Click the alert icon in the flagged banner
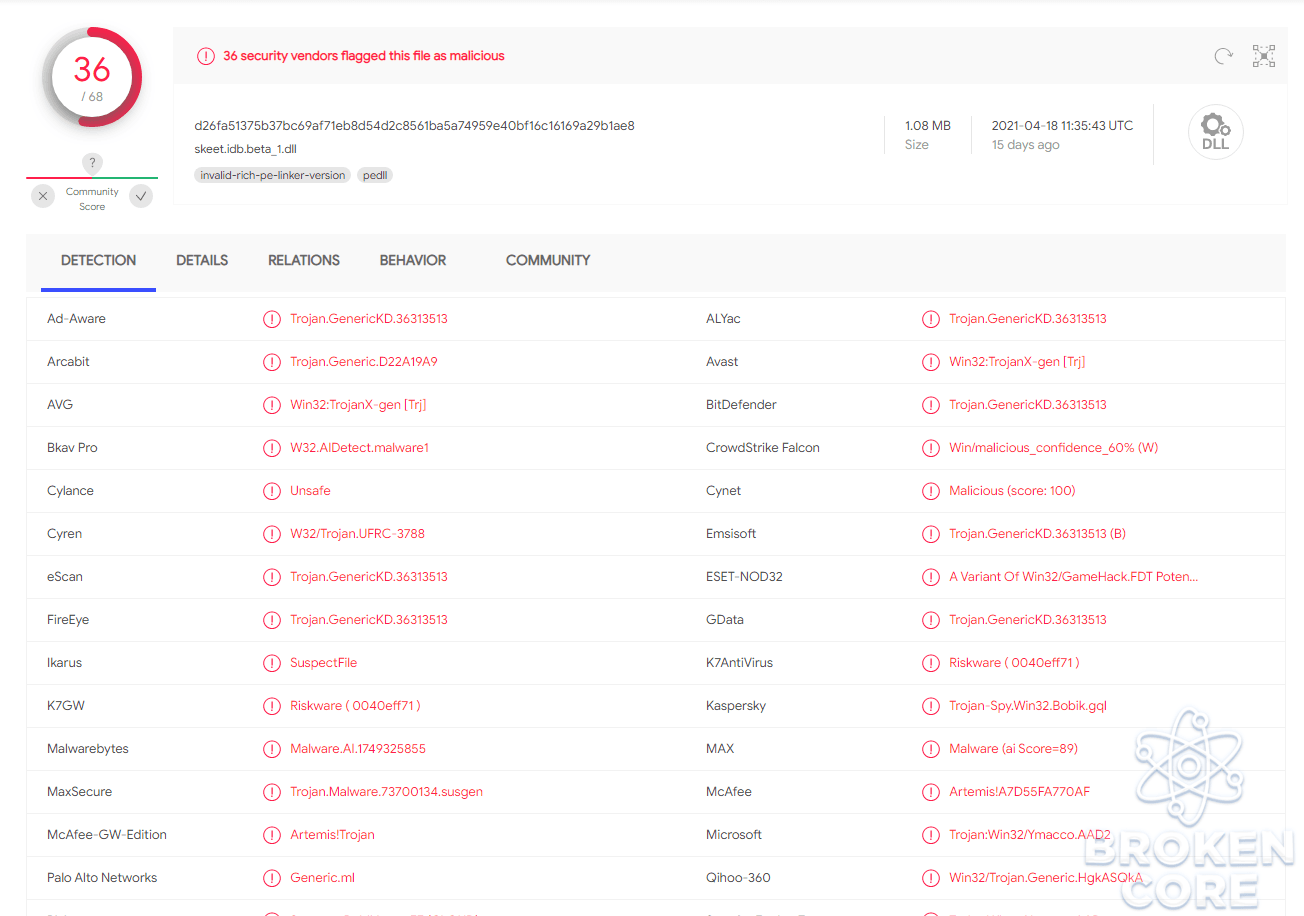 205,56
